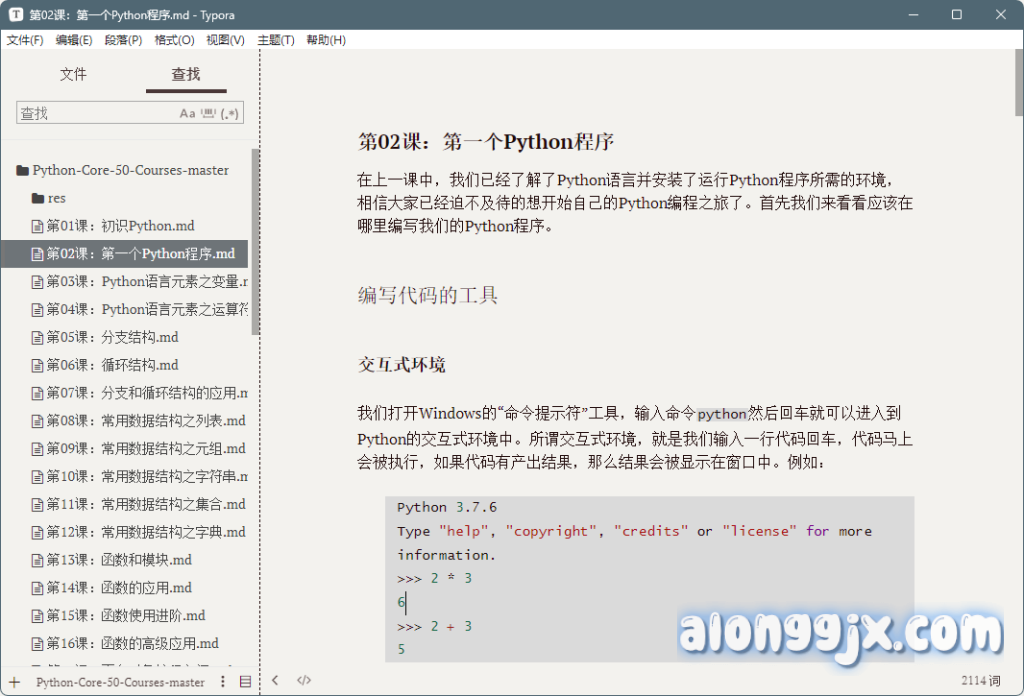Switch the file list view layout icon

[245, 682]
